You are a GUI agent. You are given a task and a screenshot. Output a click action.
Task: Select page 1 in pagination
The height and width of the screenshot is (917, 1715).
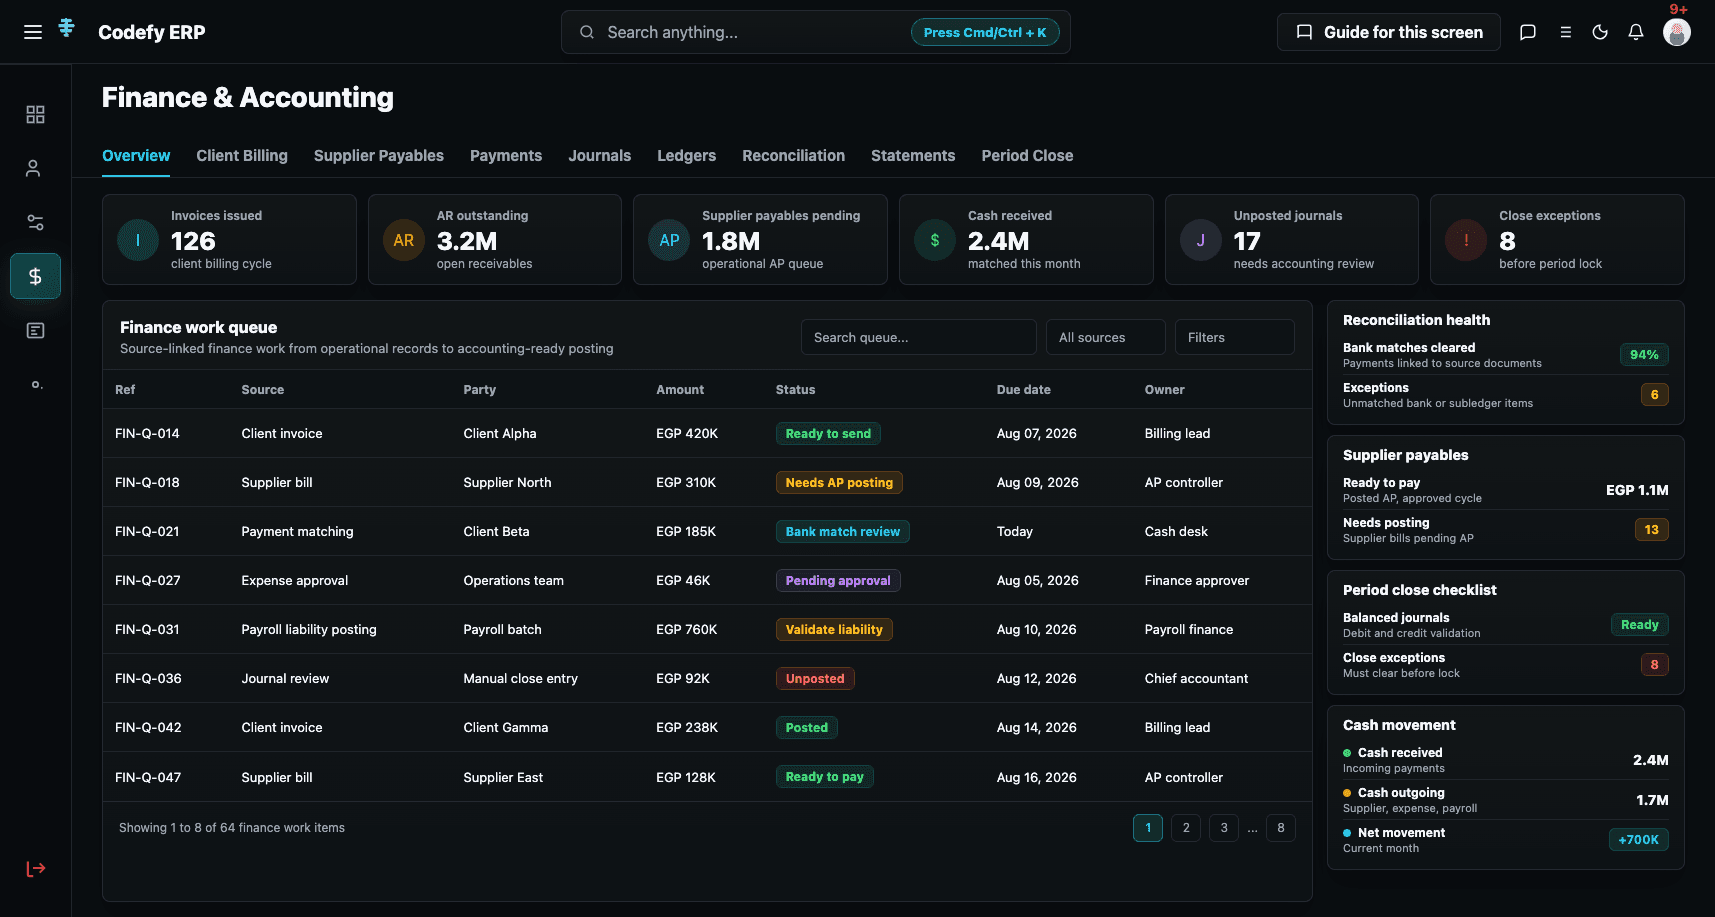pyautogui.click(x=1148, y=828)
